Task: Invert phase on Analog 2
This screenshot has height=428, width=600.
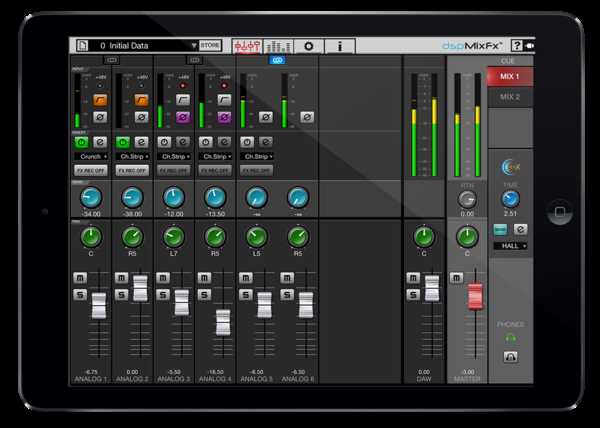Action: [x=141, y=117]
